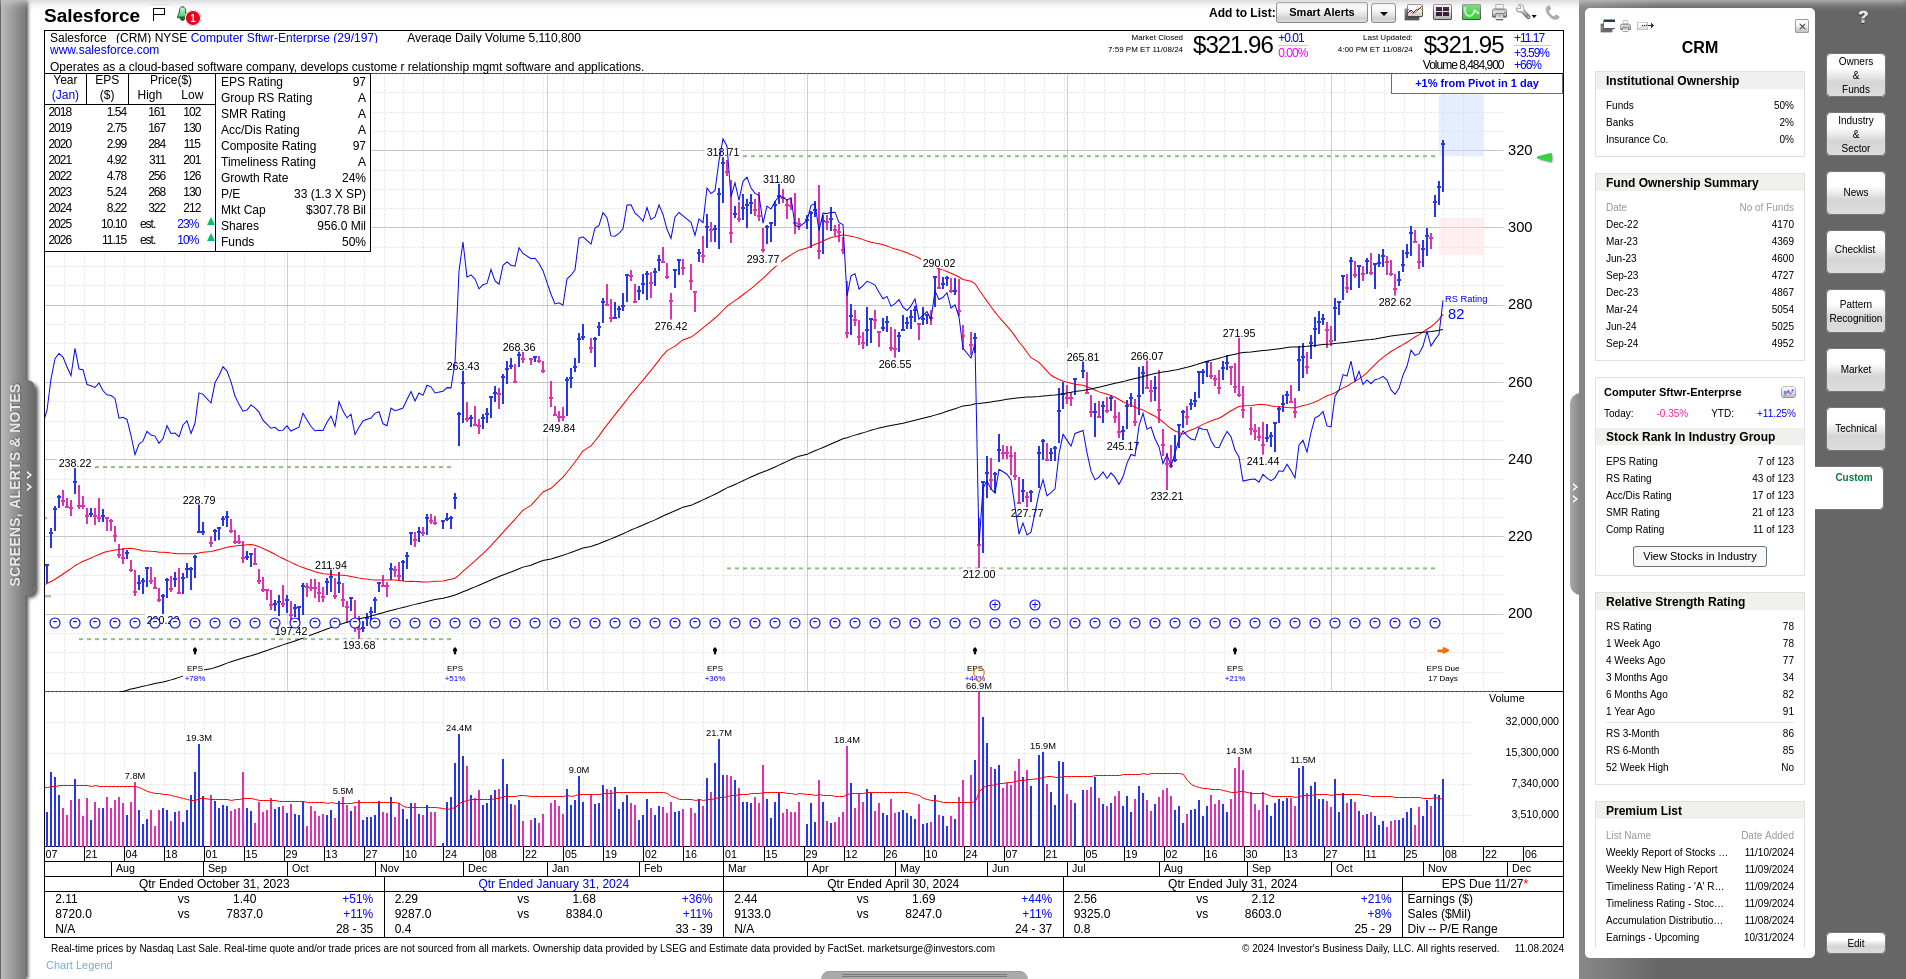1906x979 pixels.
Task: Click the green chart arrow toolbar icon
Action: 1471,12
